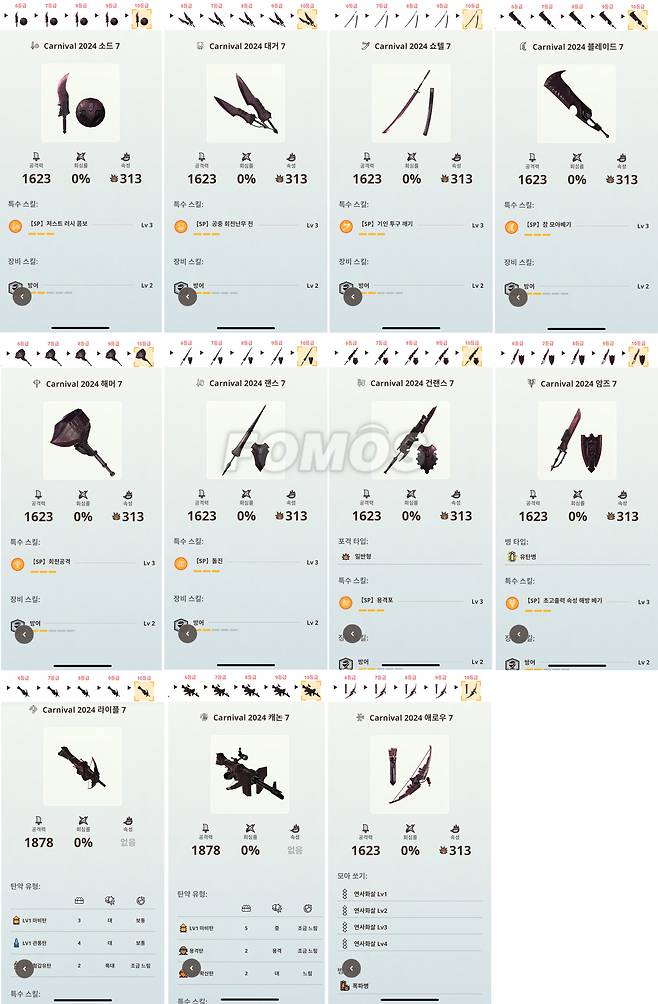This screenshot has height=1004, width=658.
Task: Select the SP 용격포 skill orange icon
Action: click(346, 603)
